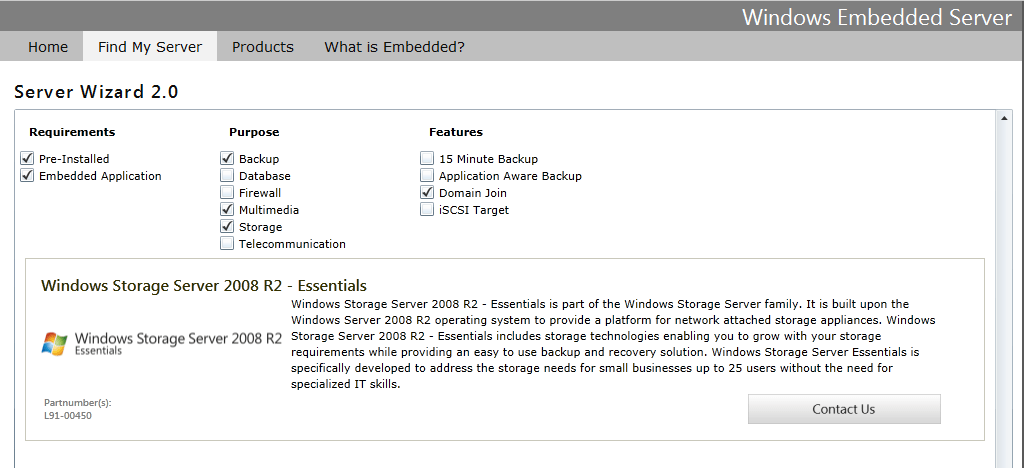Enable 15 Minute Backup feature

click(x=426, y=159)
